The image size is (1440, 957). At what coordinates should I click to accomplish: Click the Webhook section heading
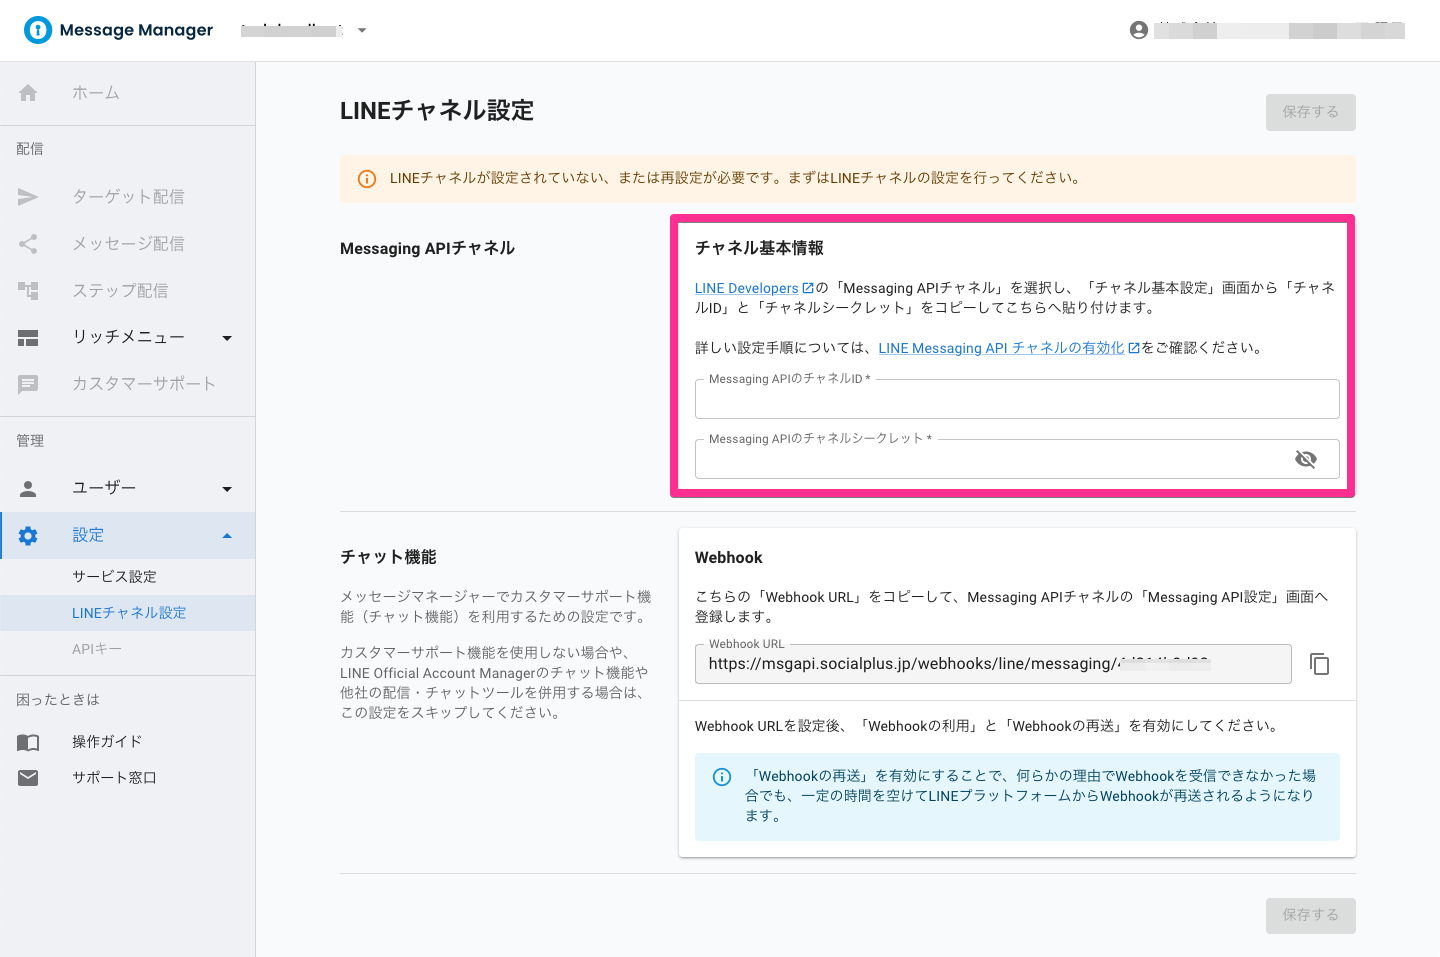[x=729, y=558]
